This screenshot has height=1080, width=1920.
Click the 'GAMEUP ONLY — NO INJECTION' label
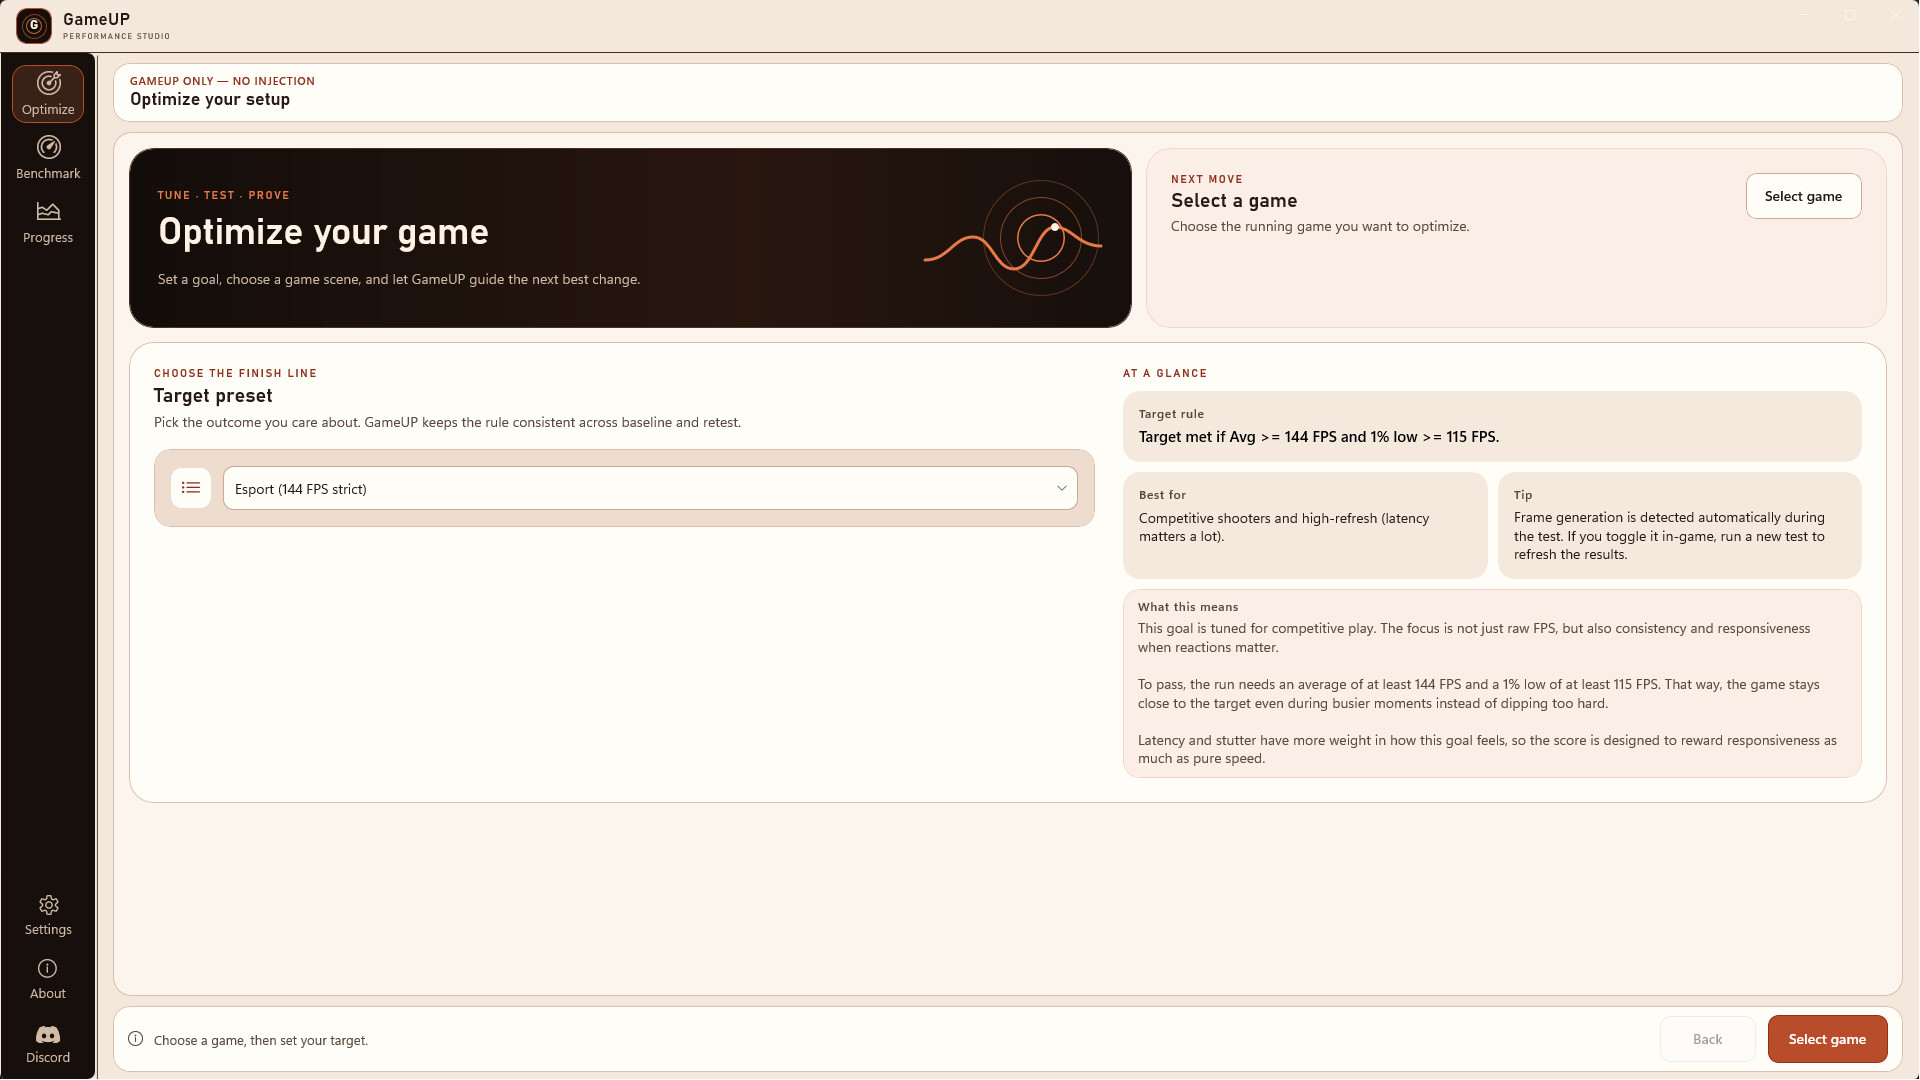(222, 81)
